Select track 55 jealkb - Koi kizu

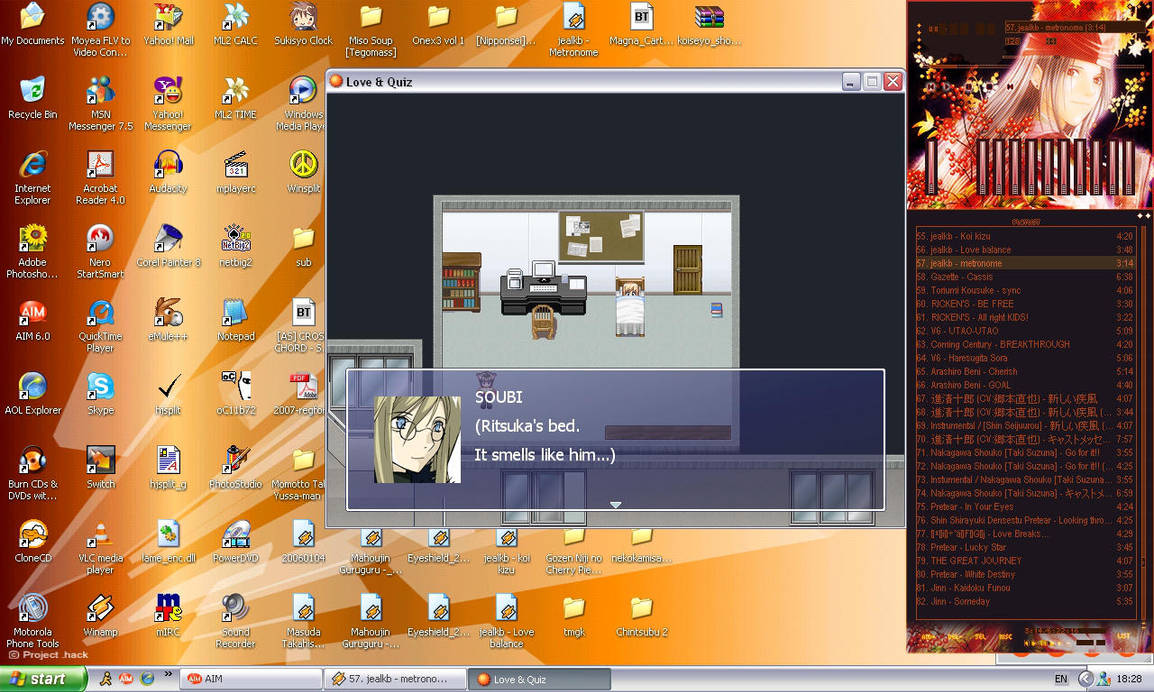(x=1024, y=236)
